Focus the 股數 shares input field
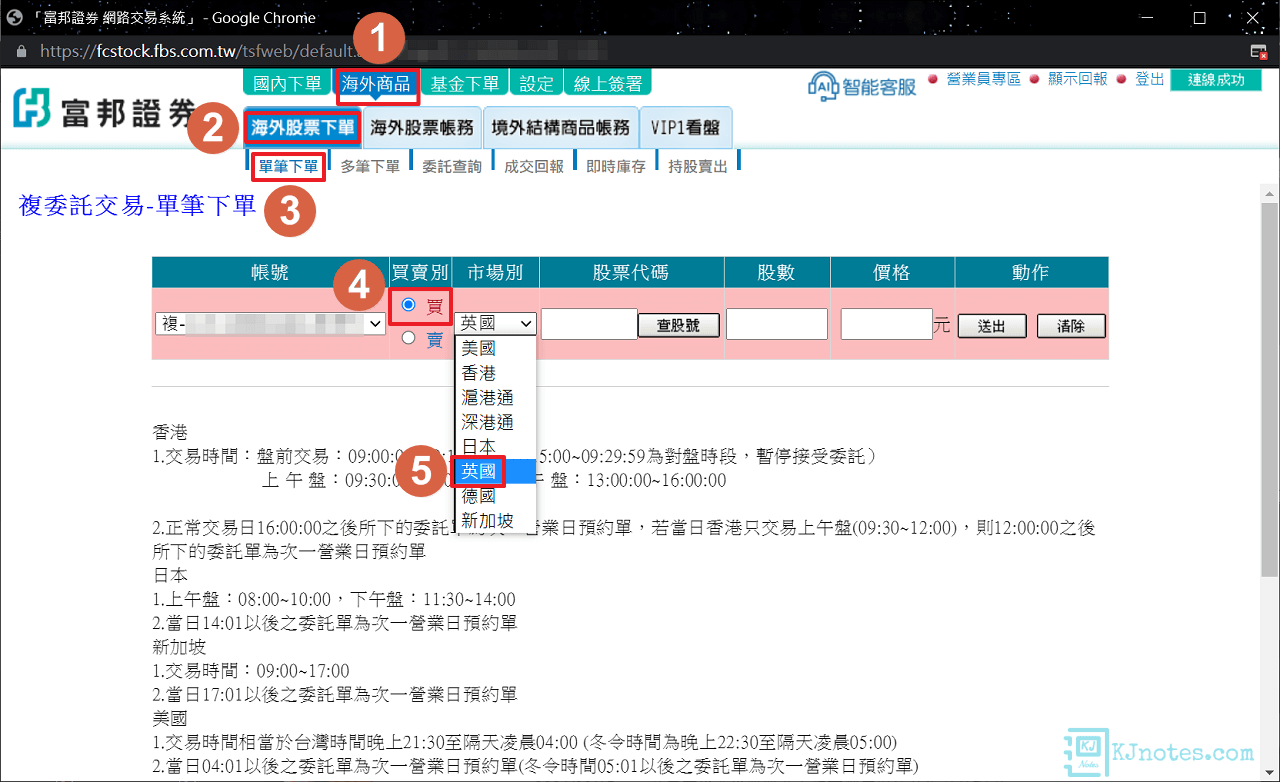This screenshot has height=782, width=1280. pos(777,324)
